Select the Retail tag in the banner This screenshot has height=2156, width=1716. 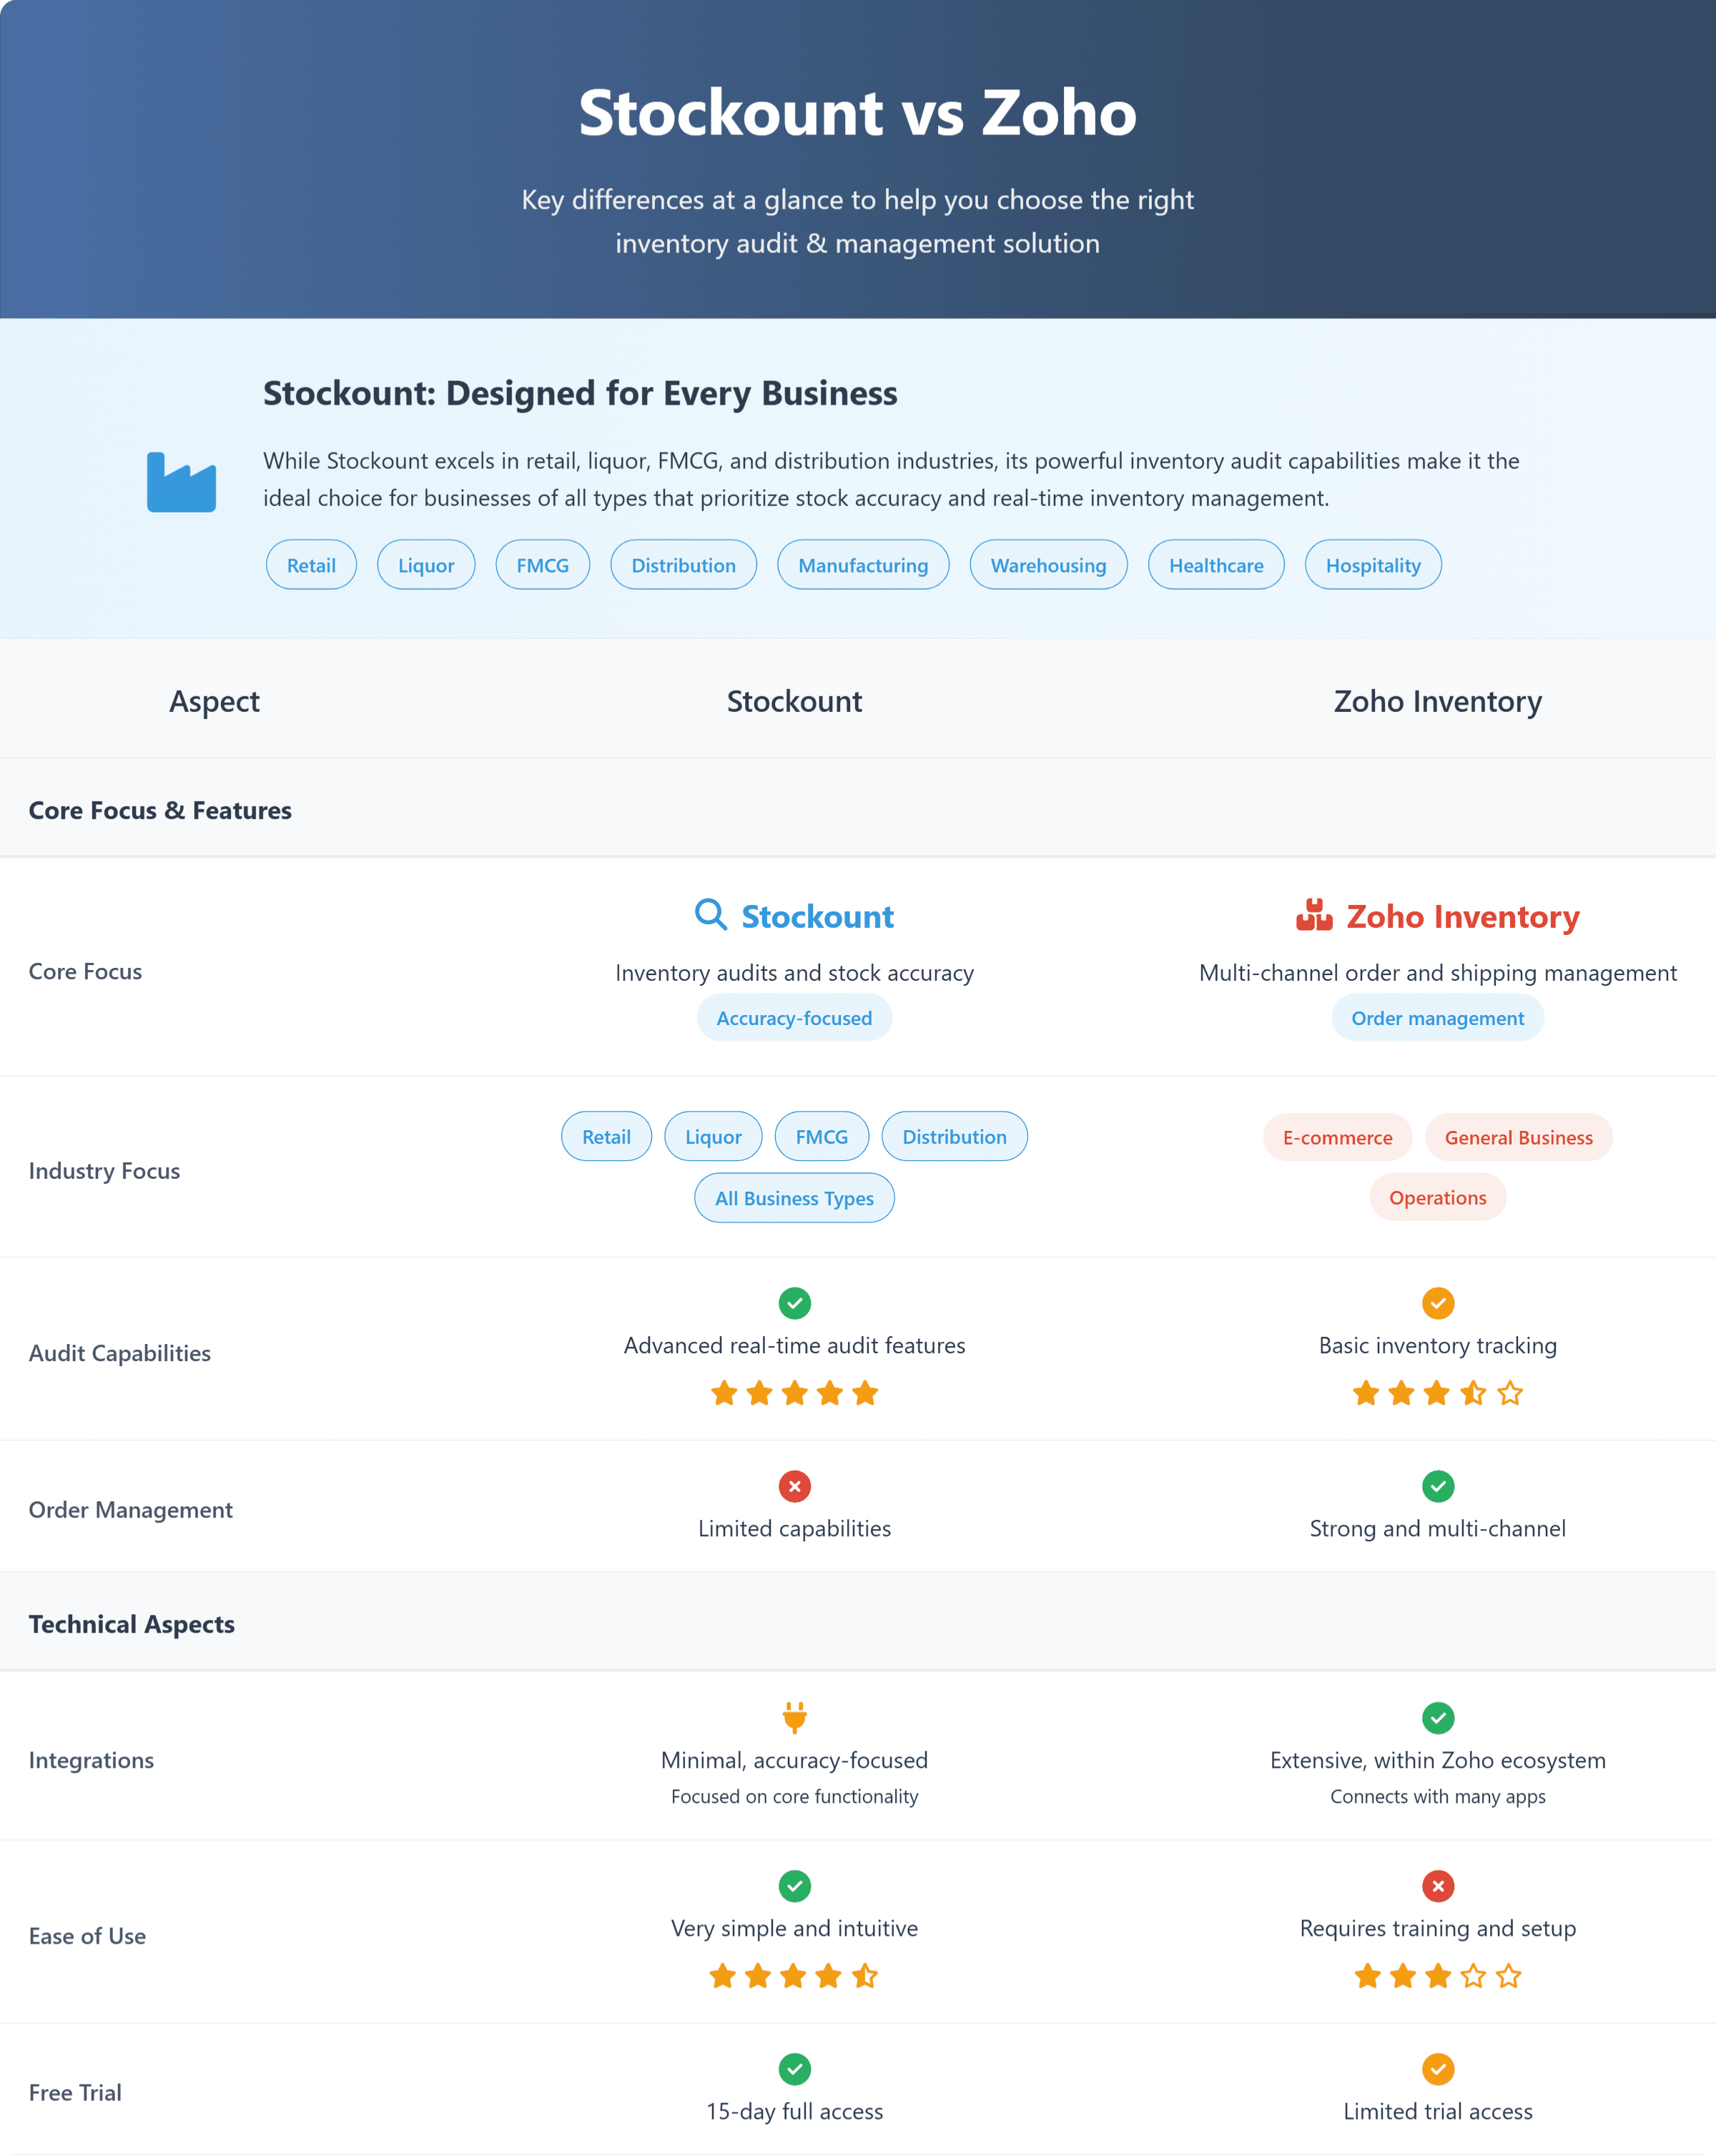311,565
